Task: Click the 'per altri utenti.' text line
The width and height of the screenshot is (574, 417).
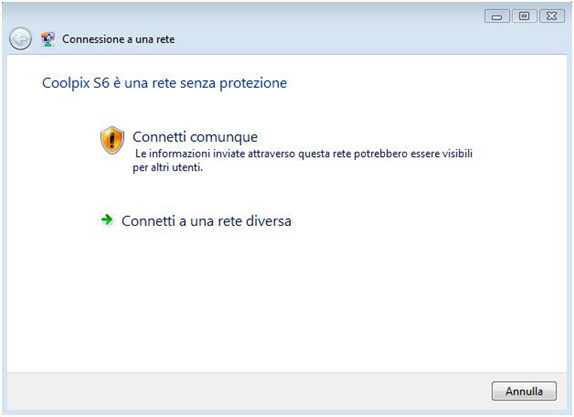Action: pyautogui.click(x=168, y=167)
